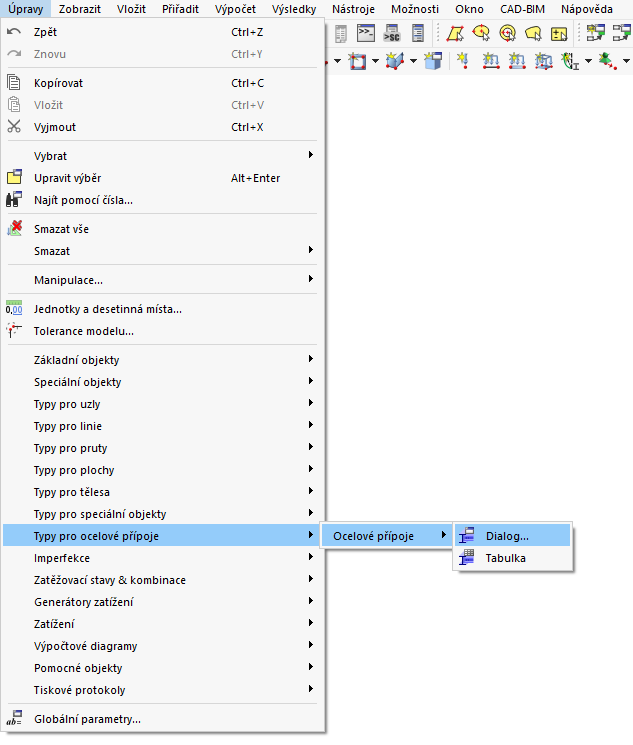This screenshot has width=633, height=745.
Task: Click the undo arrow icon beside Zpět
Action: (14, 32)
